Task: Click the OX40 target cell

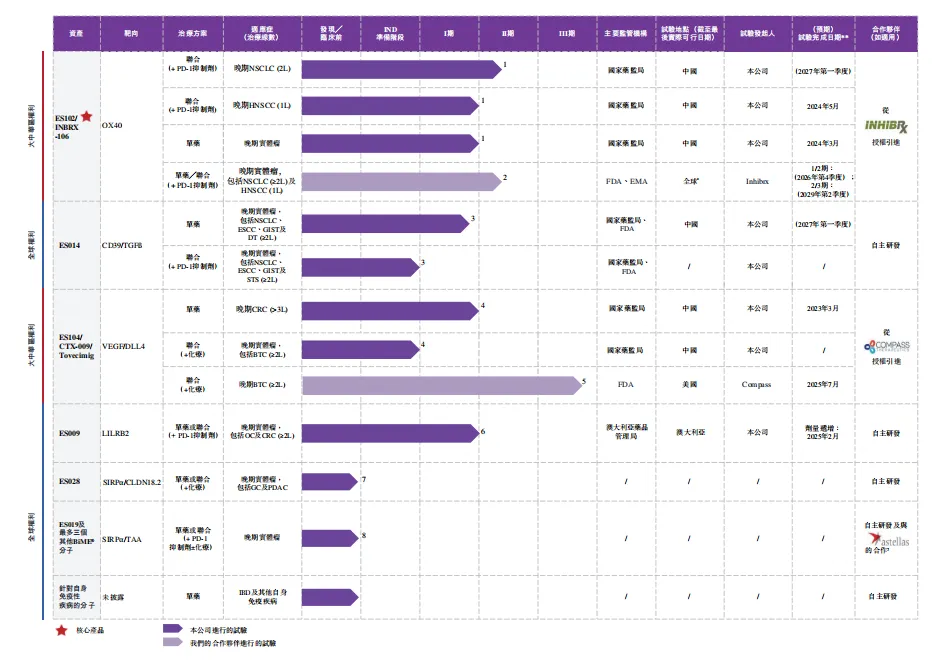Action: coord(112,126)
